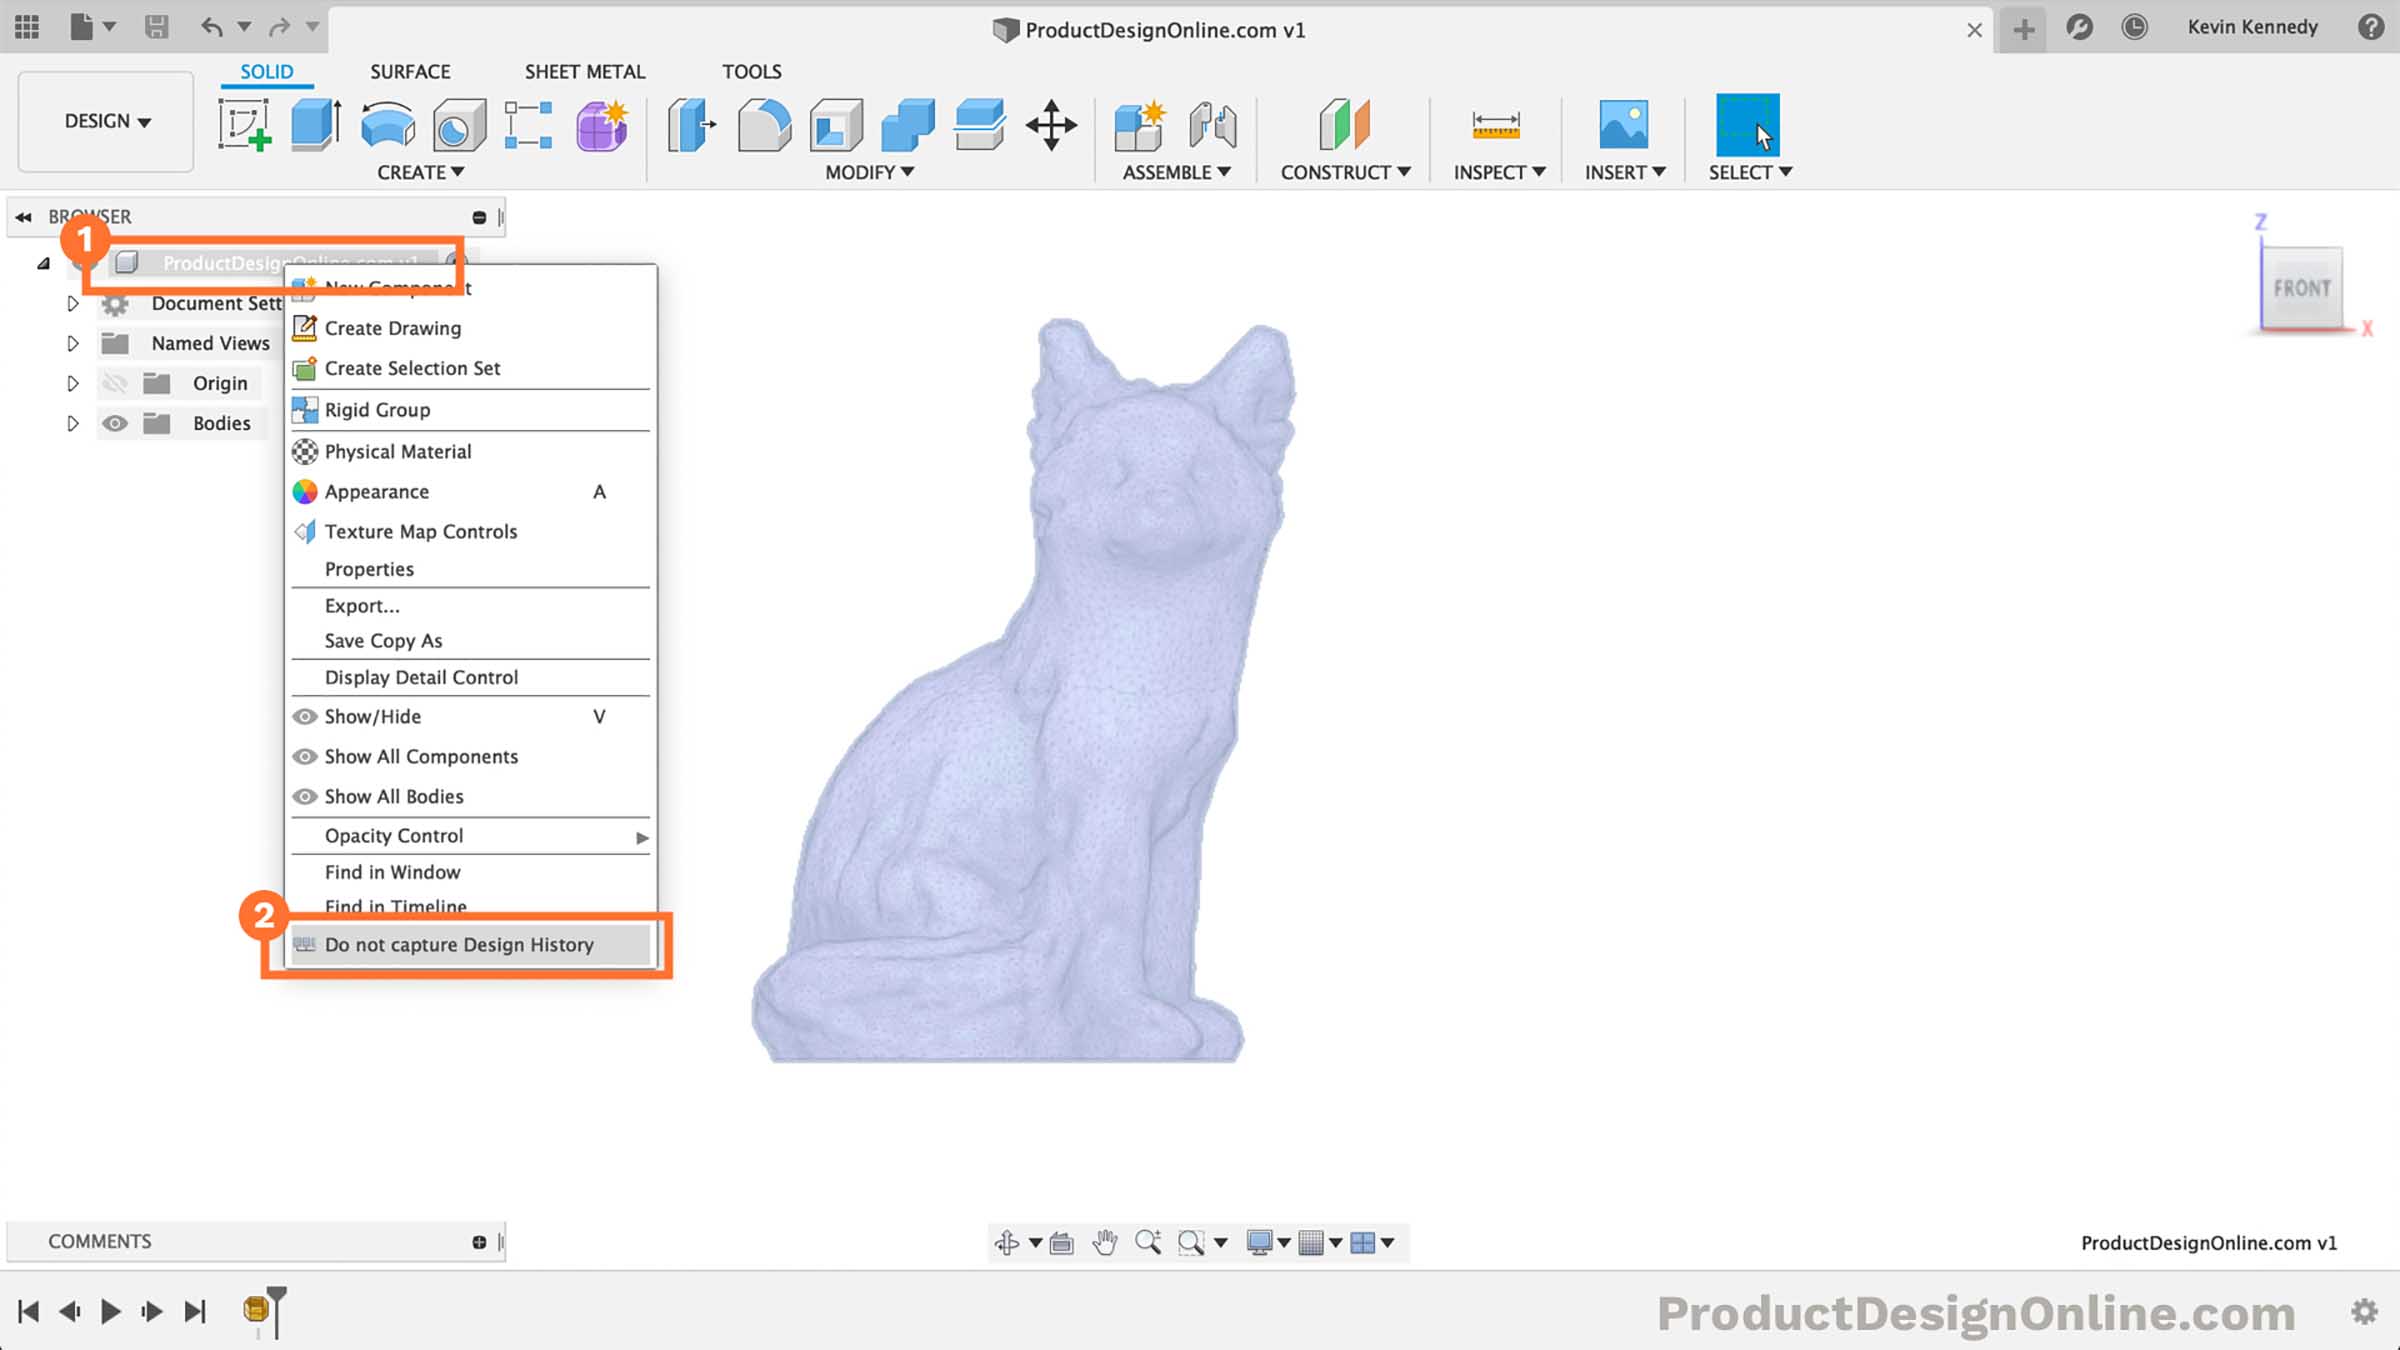Collapse the root component node
The image size is (2400, 1350).
43,264
